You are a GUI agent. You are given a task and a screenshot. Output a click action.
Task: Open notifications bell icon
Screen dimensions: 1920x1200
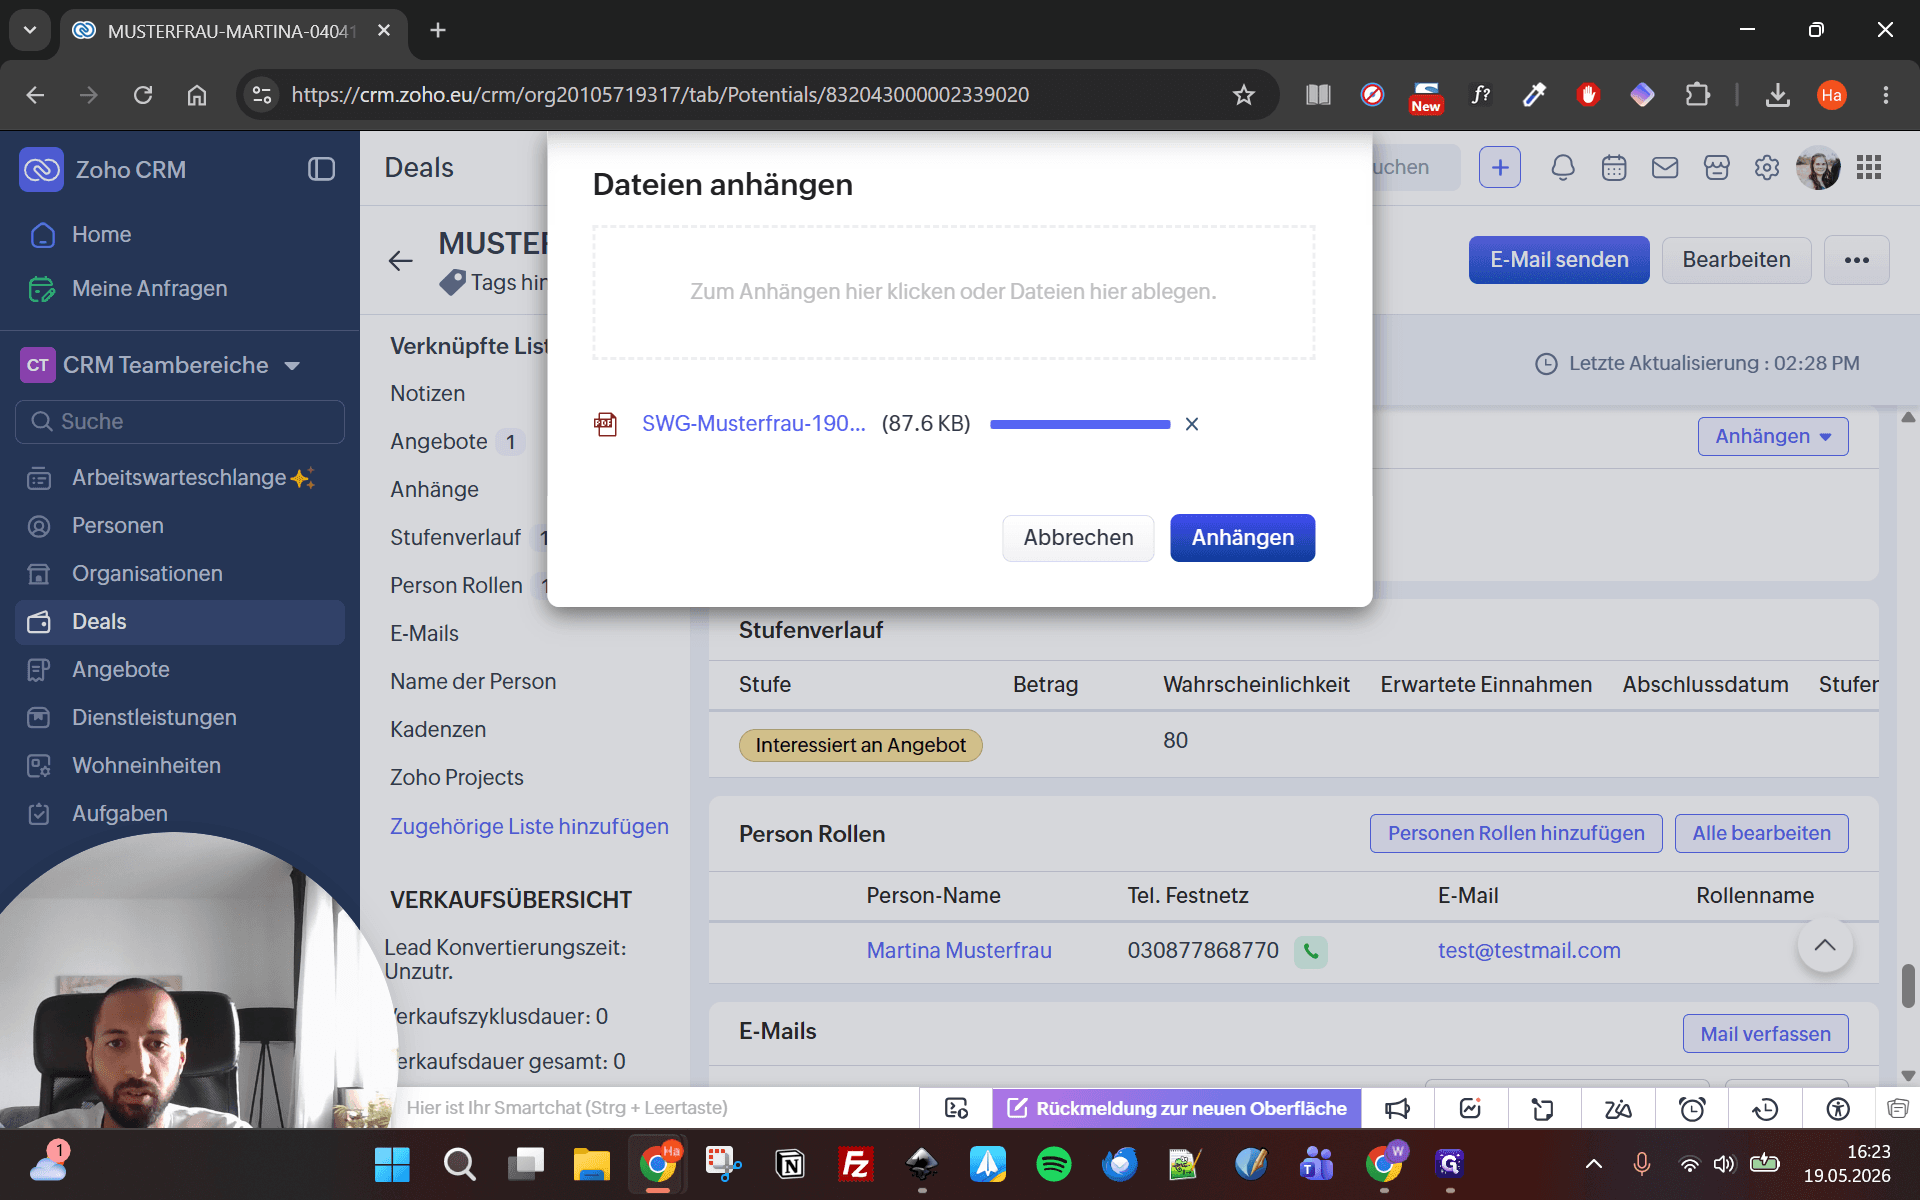1562,168
